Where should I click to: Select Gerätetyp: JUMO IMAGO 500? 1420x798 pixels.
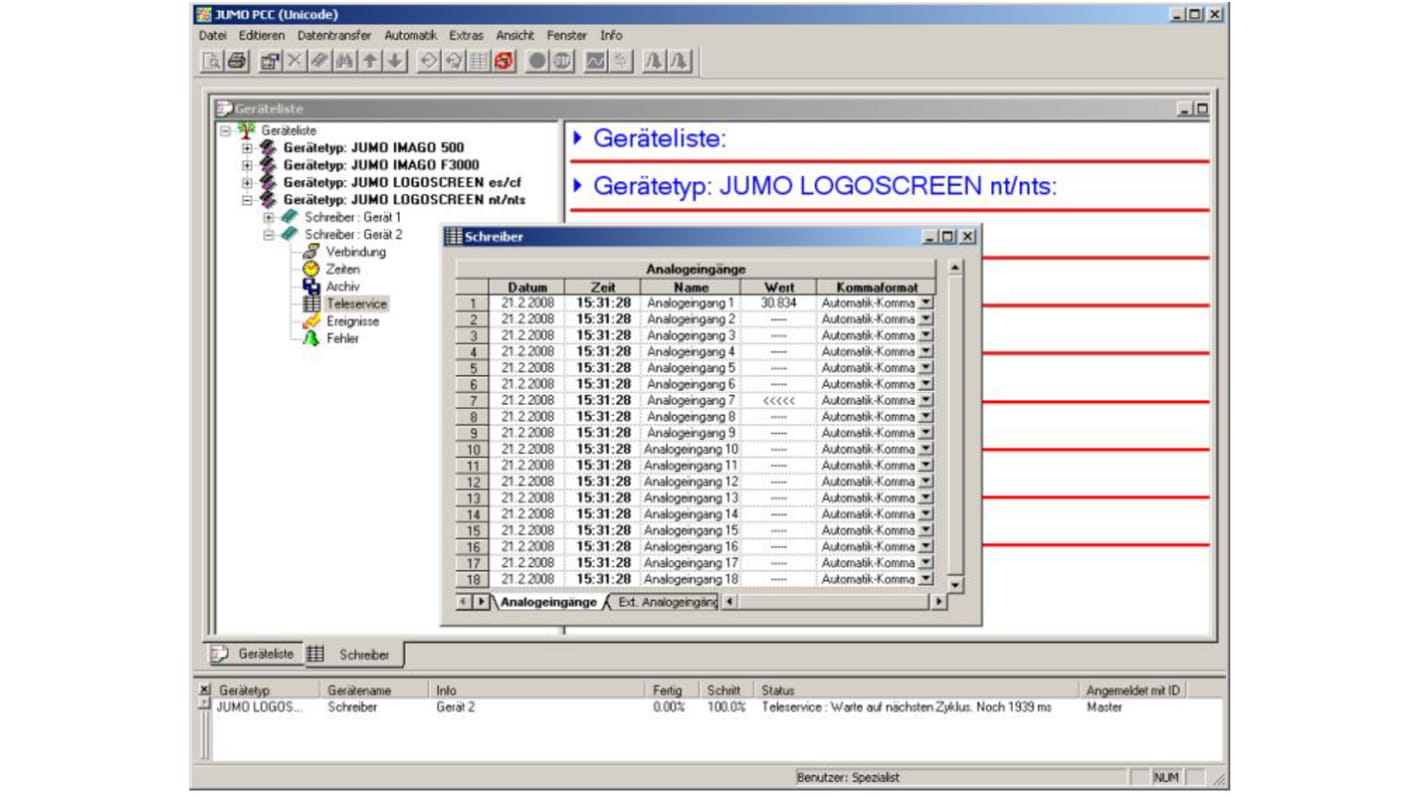(x=373, y=147)
